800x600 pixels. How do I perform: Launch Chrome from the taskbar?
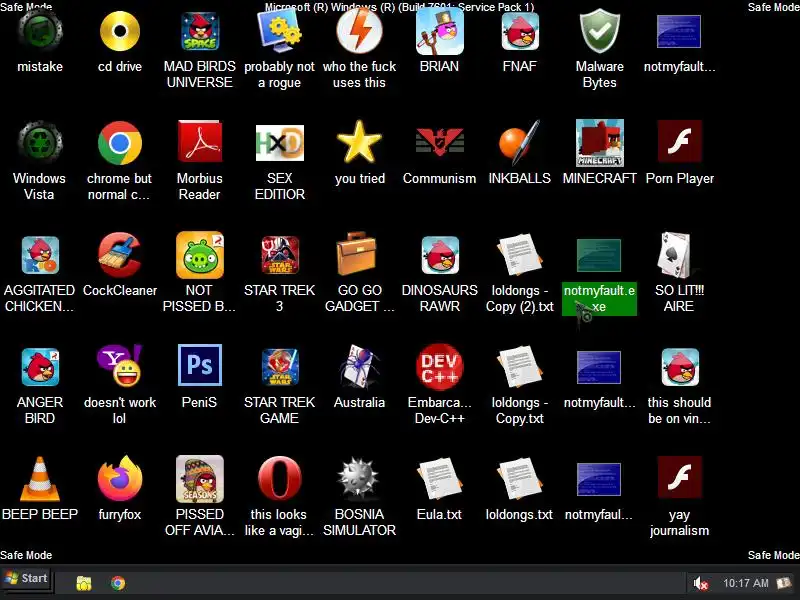[x=118, y=583]
